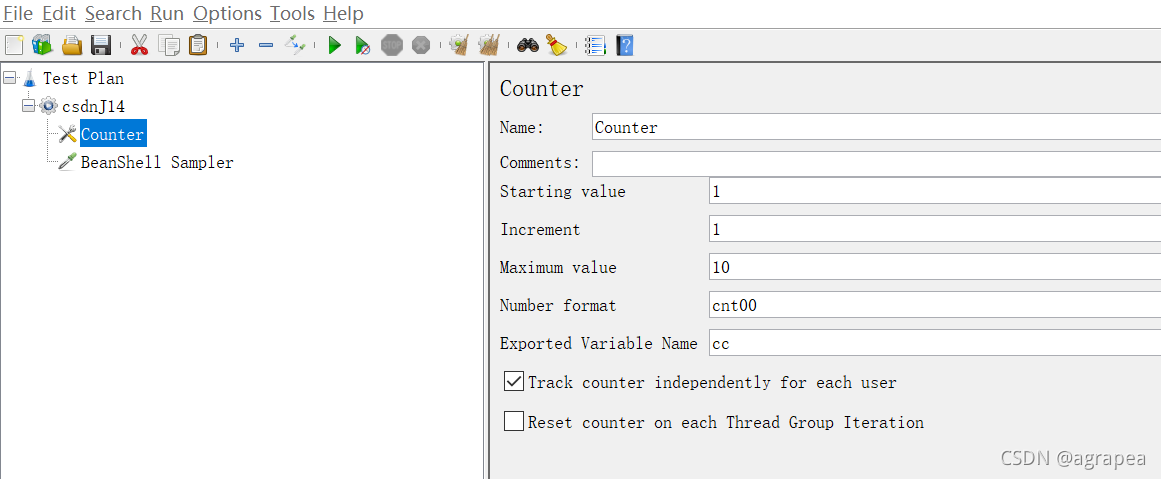This screenshot has width=1161, height=479.
Task: Open the Templates icon
Action: coord(42,46)
